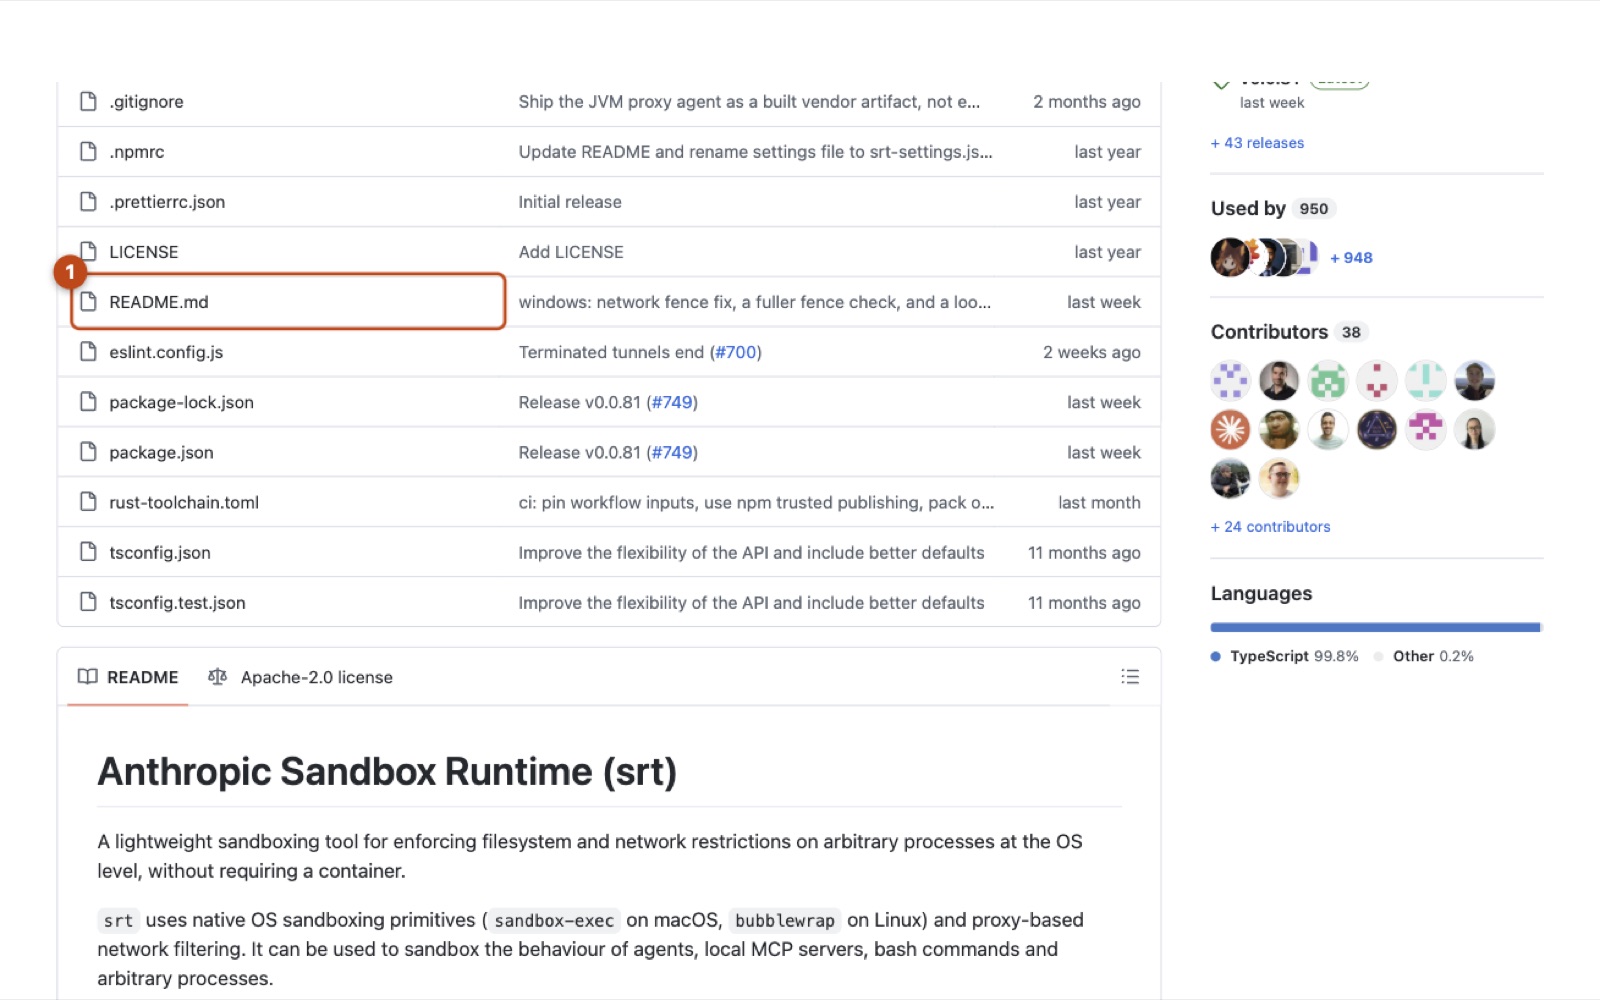Open the LICENSE file
Viewport: 1600px width, 1000px height.
click(144, 252)
